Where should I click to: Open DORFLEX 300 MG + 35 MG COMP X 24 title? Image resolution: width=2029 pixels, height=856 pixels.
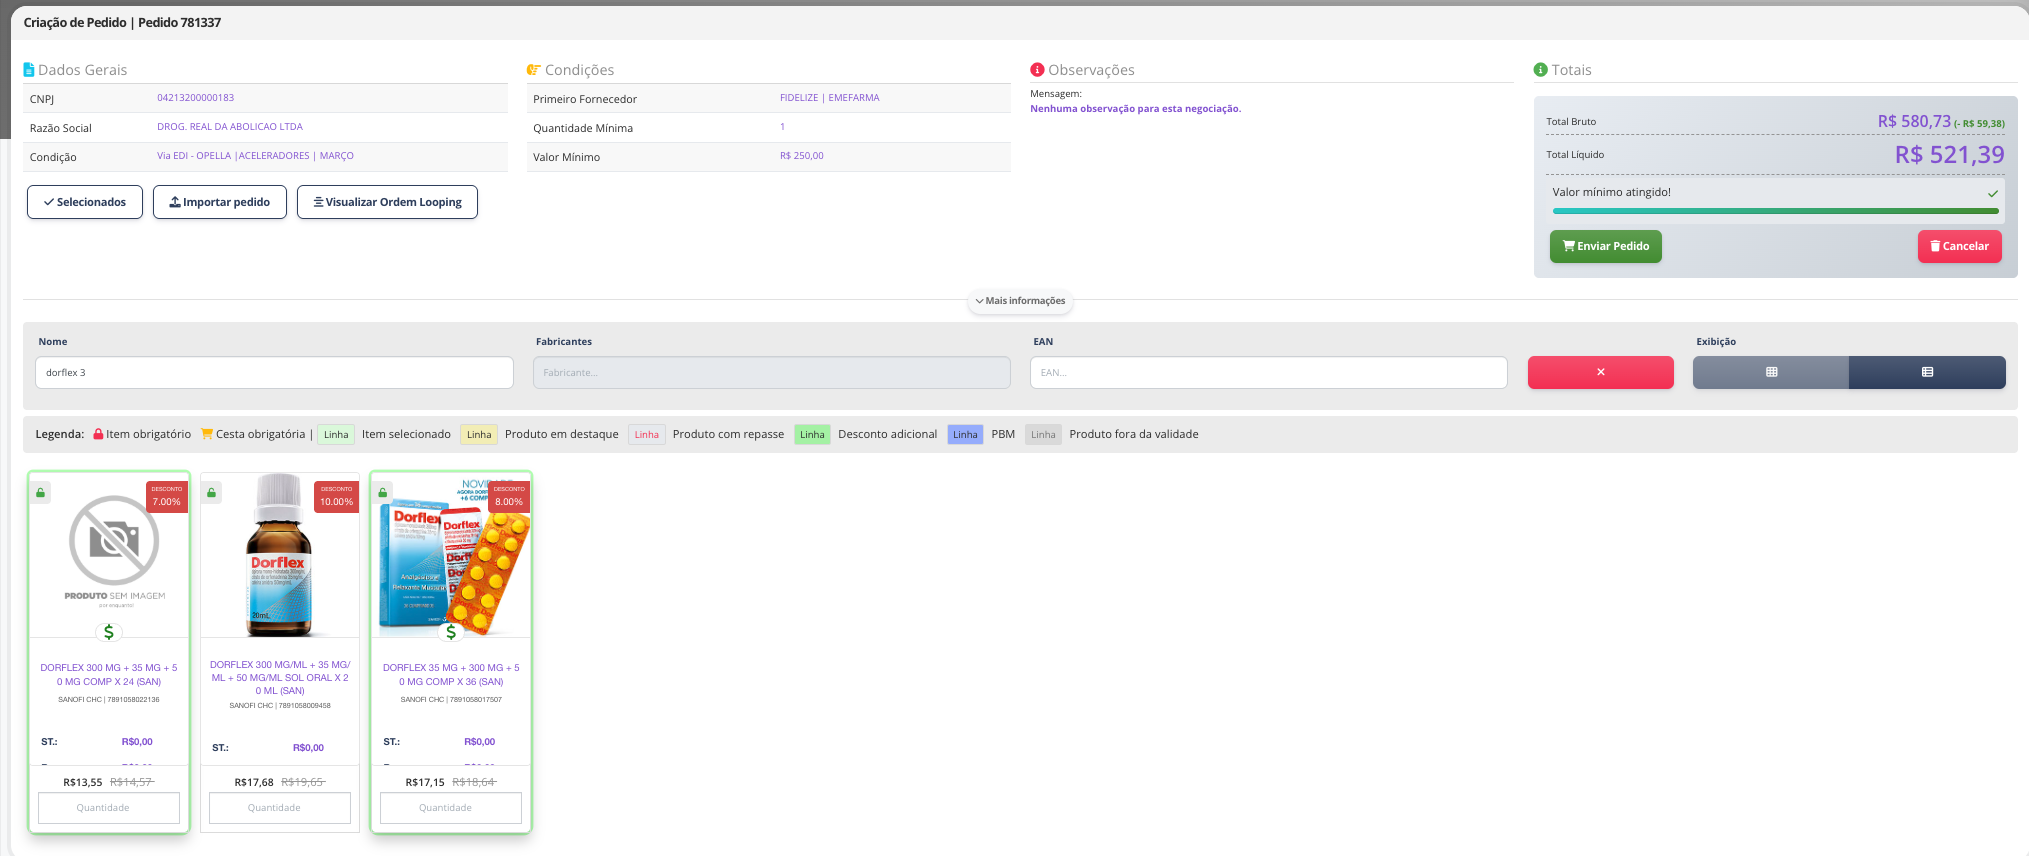(109, 675)
